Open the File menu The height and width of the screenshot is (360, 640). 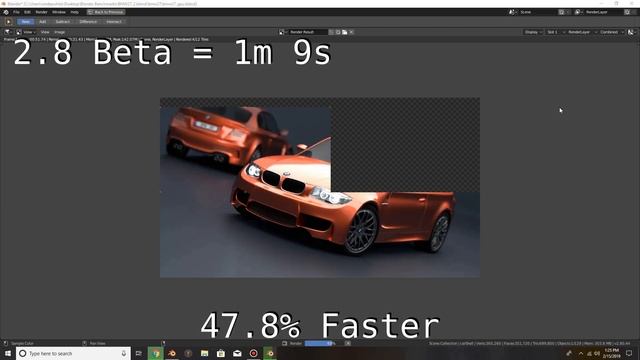click(x=16, y=12)
